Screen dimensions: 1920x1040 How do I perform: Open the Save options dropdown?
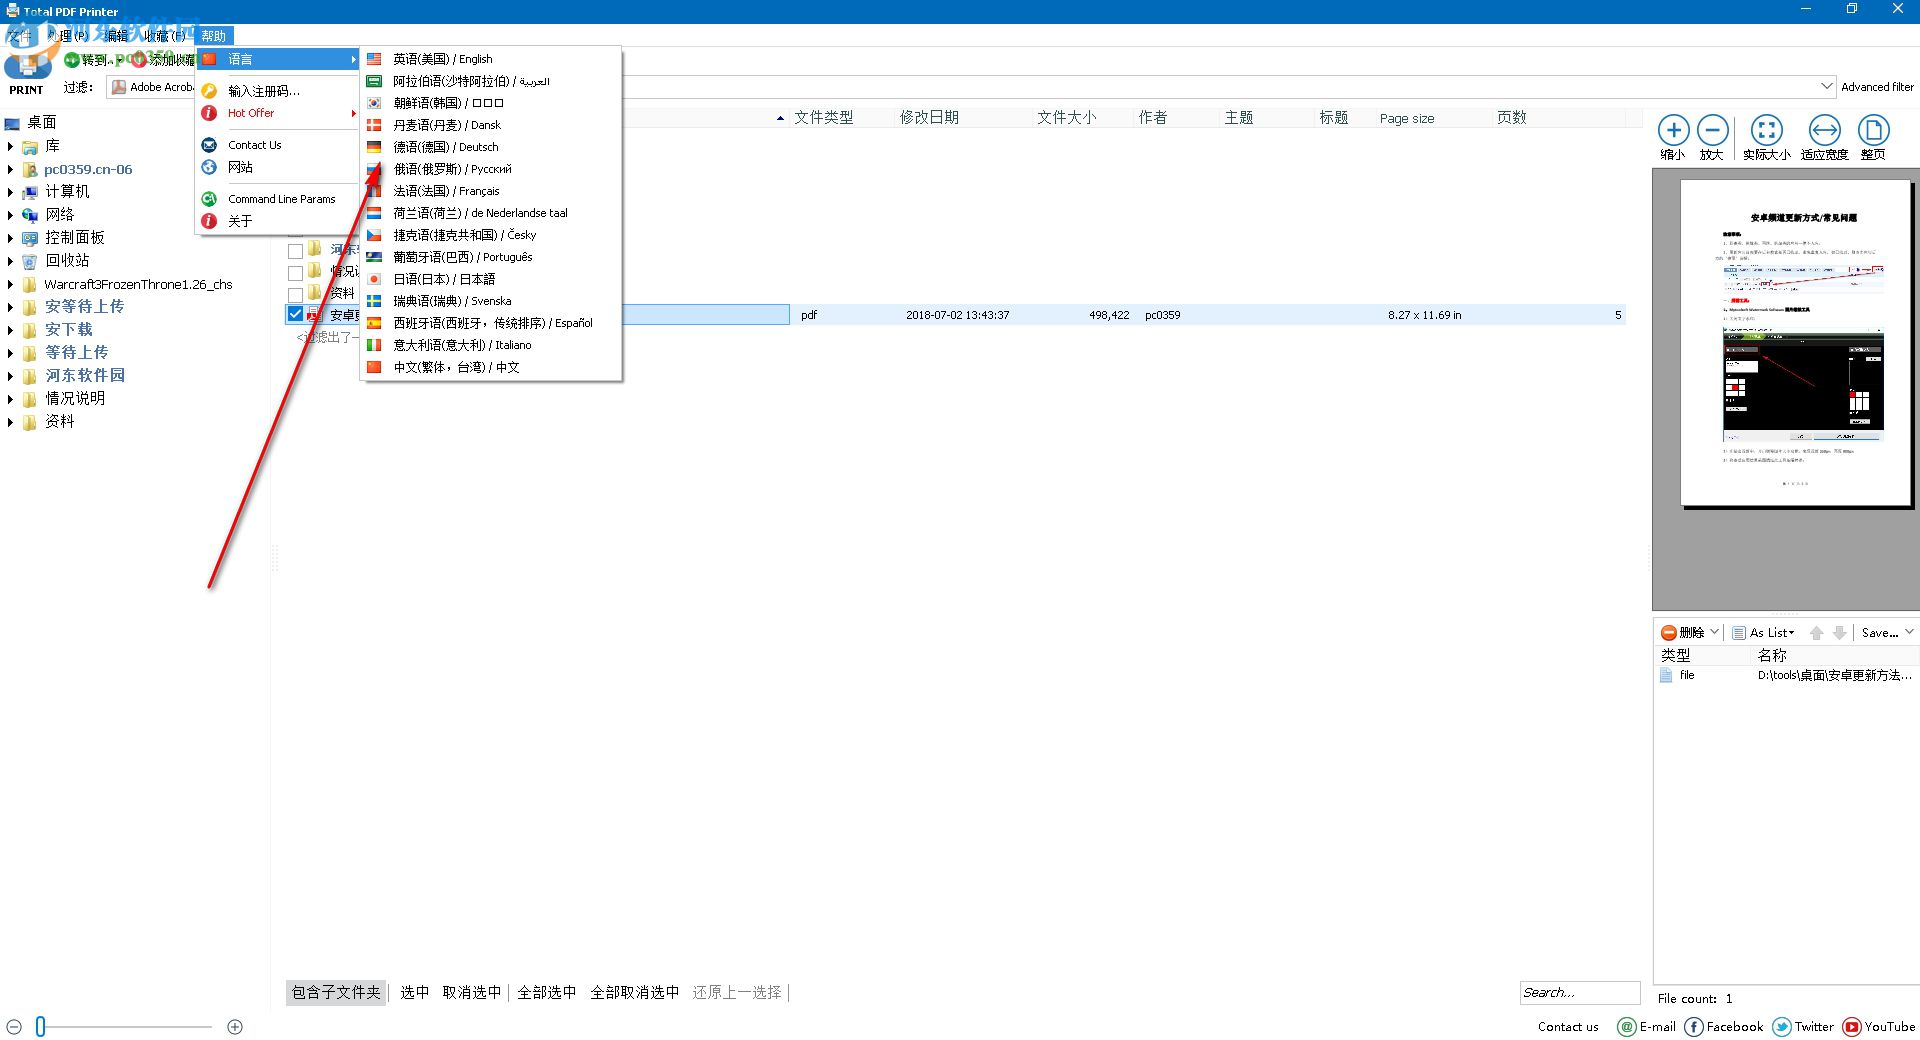1885,632
